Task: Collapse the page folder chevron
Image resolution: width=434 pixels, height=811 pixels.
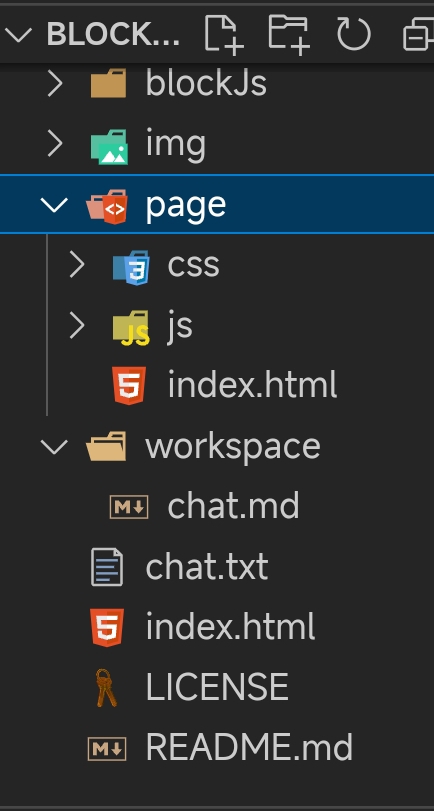Action: (54, 205)
